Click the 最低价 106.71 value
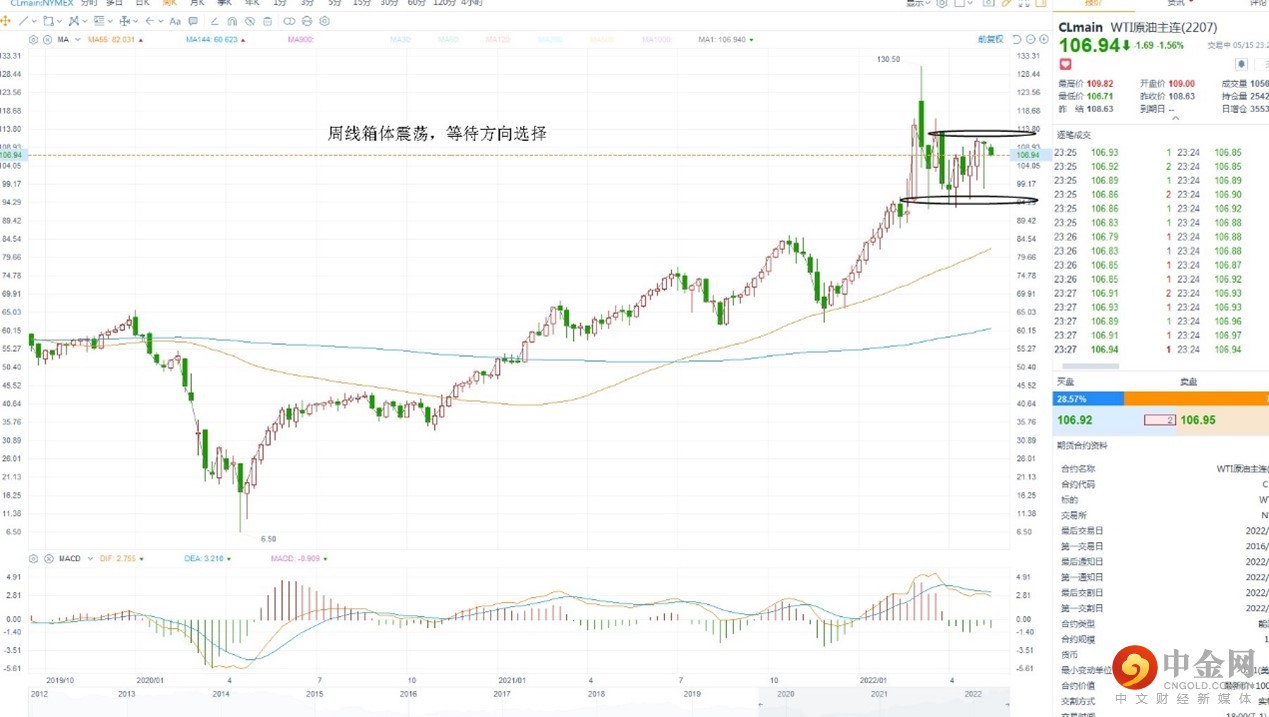The image size is (1269, 717). click(1099, 96)
